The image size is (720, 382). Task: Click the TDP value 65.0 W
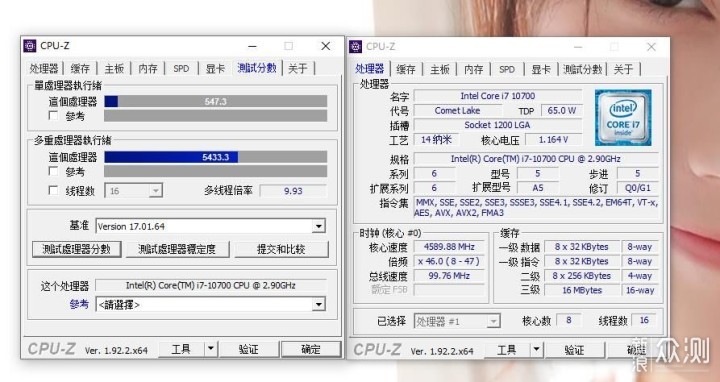pos(562,110)
